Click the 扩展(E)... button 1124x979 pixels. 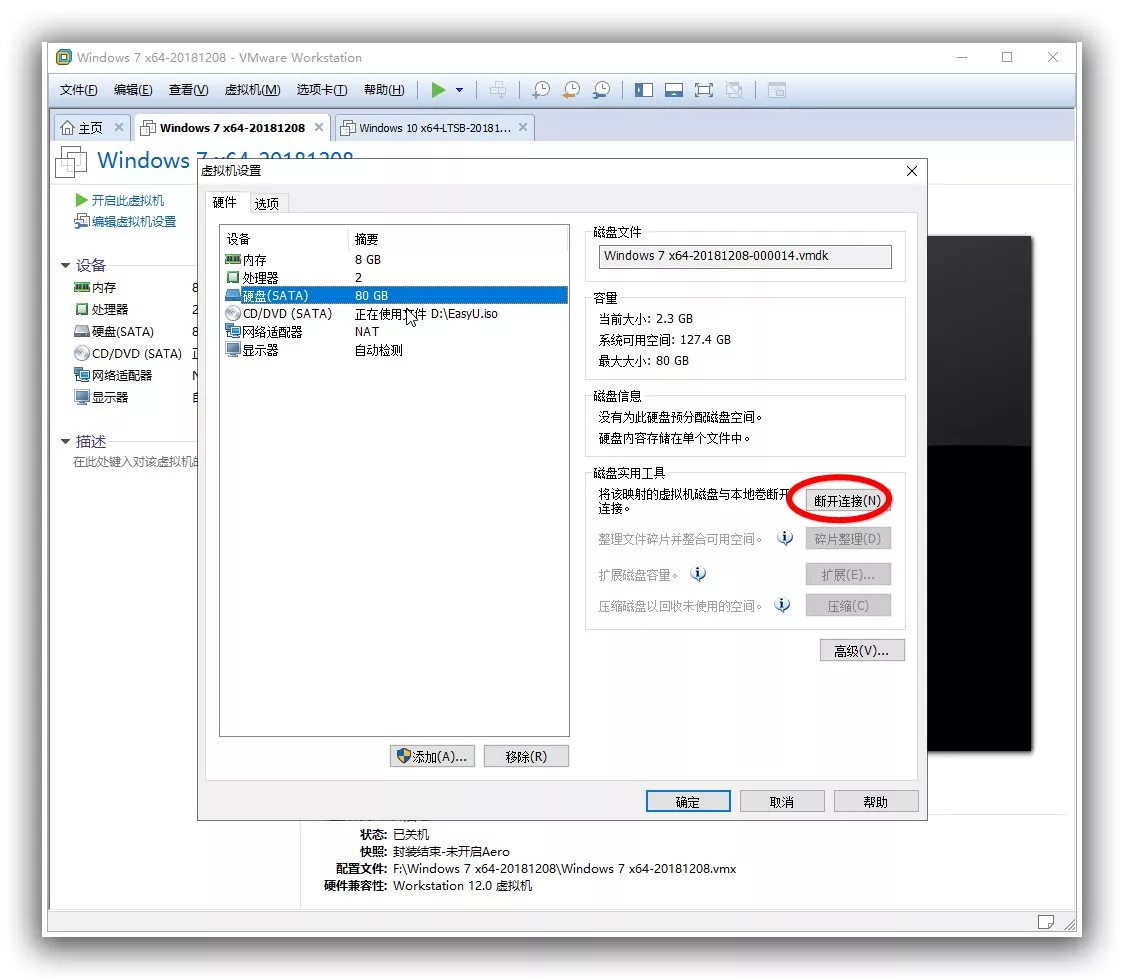point(848,575)
